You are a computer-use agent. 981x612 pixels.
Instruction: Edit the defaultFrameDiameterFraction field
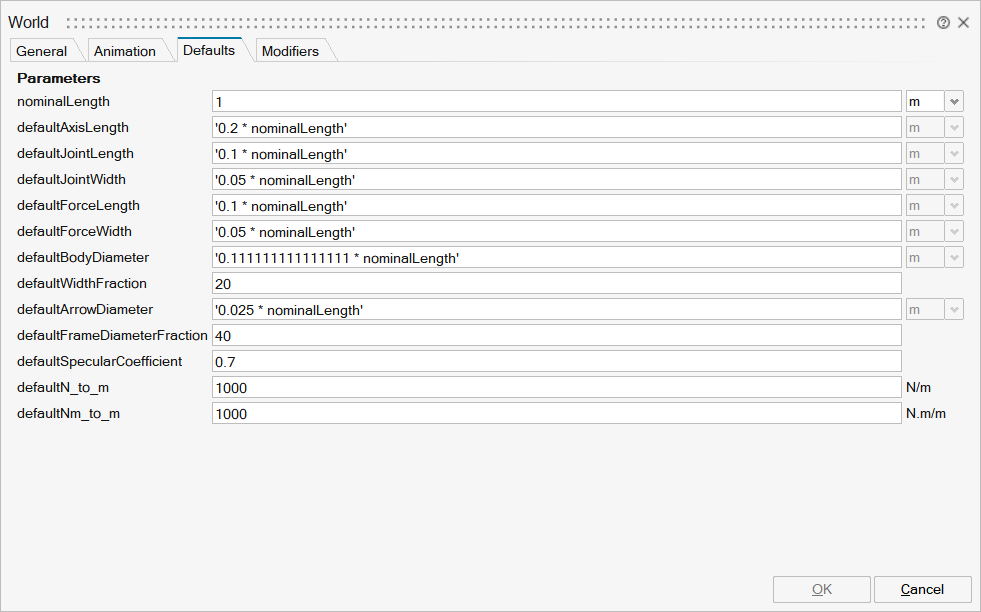click(557, 336)
